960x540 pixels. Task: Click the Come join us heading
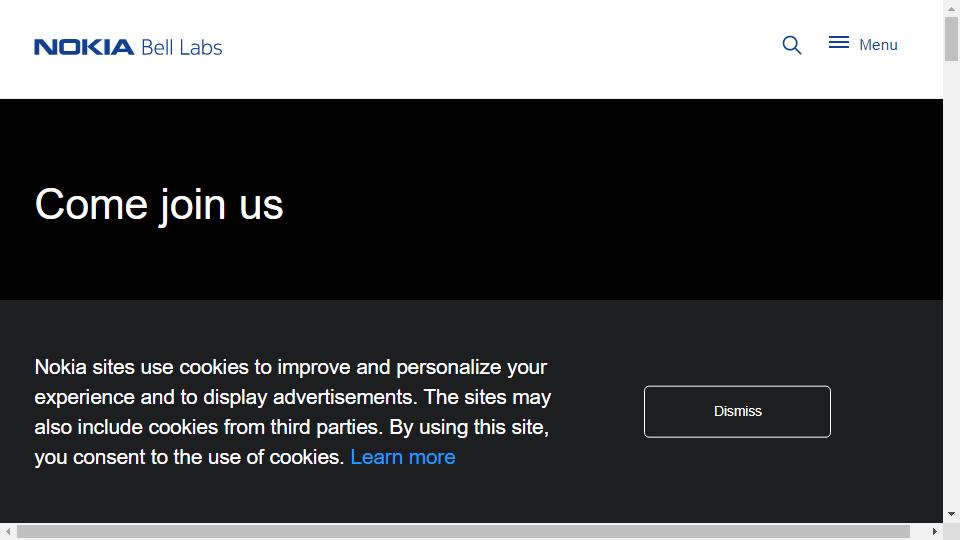click(159, 204)
